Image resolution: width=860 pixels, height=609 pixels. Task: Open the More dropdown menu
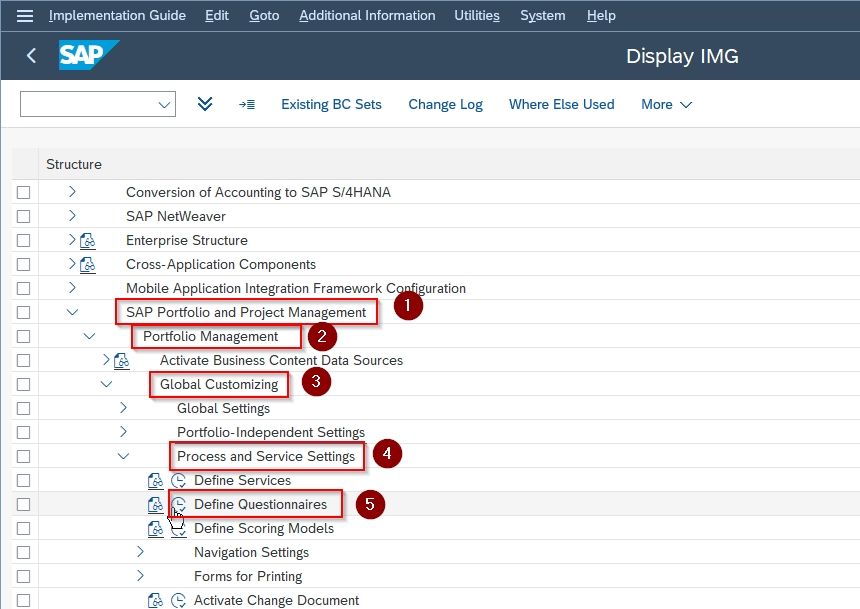(x=666, y=104)
